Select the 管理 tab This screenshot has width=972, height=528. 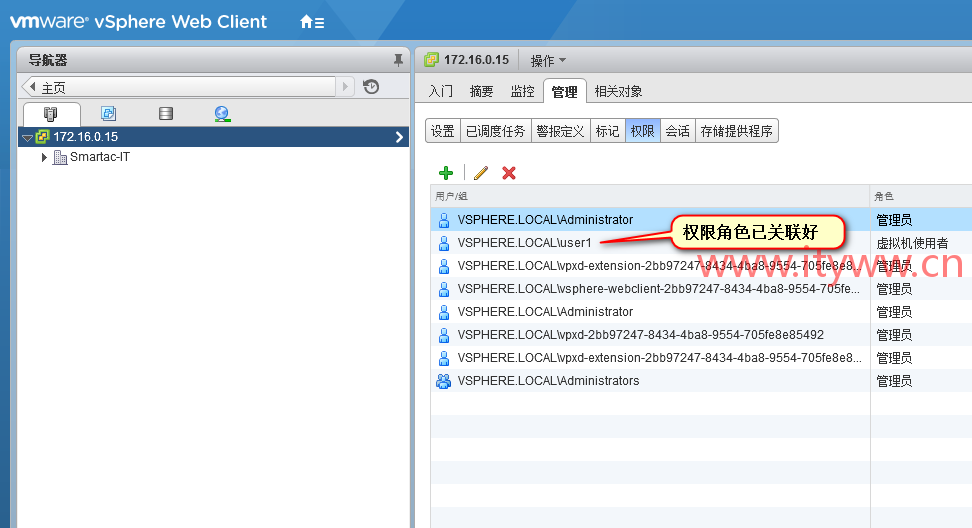565,92
